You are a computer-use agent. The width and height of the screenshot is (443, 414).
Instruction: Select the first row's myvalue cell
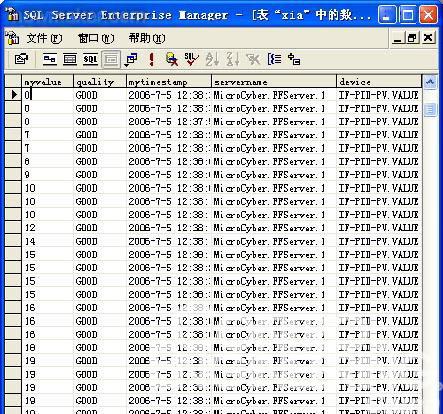coord(47,95)
